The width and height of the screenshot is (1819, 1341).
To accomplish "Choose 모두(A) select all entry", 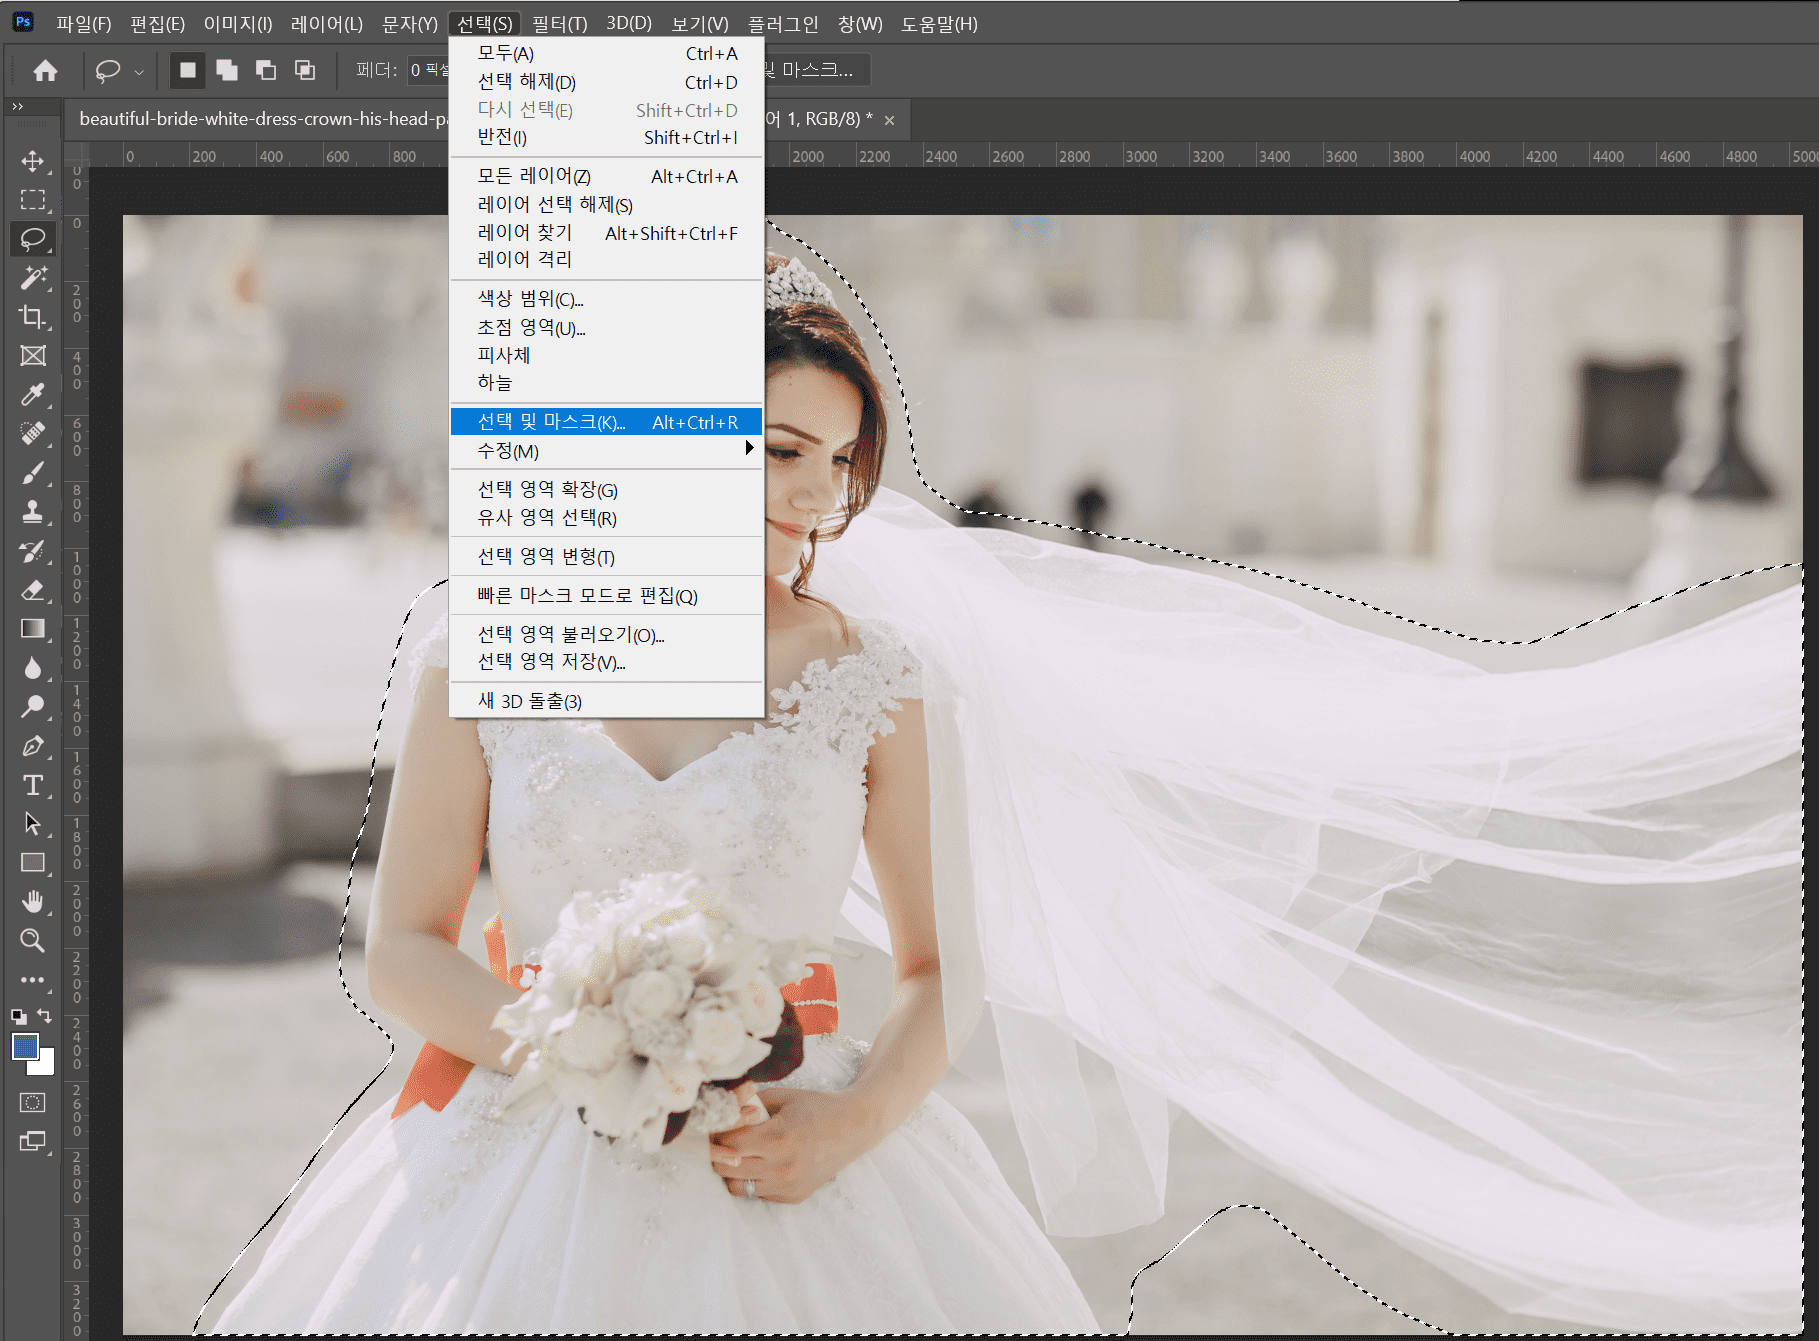I will click(x=606, y=53).
